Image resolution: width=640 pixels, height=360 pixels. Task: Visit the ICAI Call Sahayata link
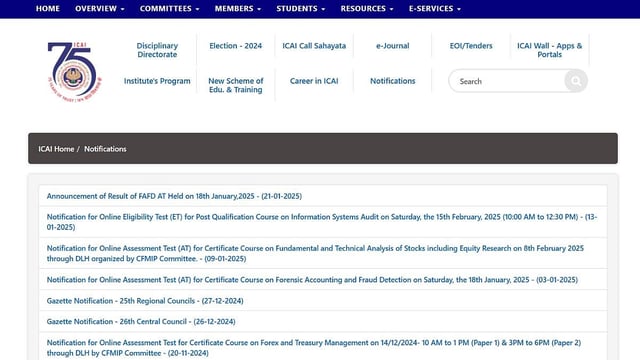tap(314, 46)
